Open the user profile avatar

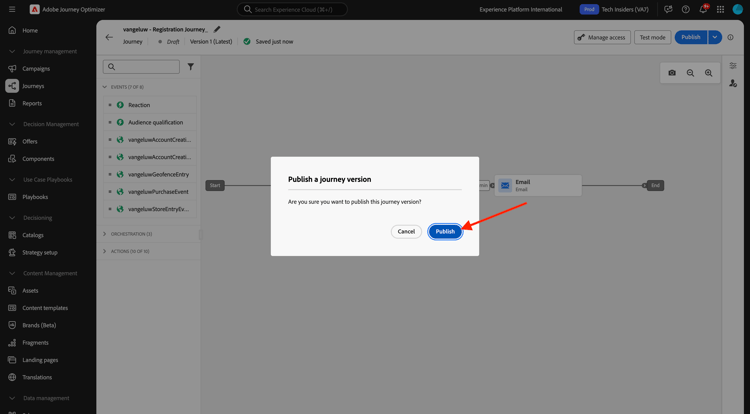[738, 9]
